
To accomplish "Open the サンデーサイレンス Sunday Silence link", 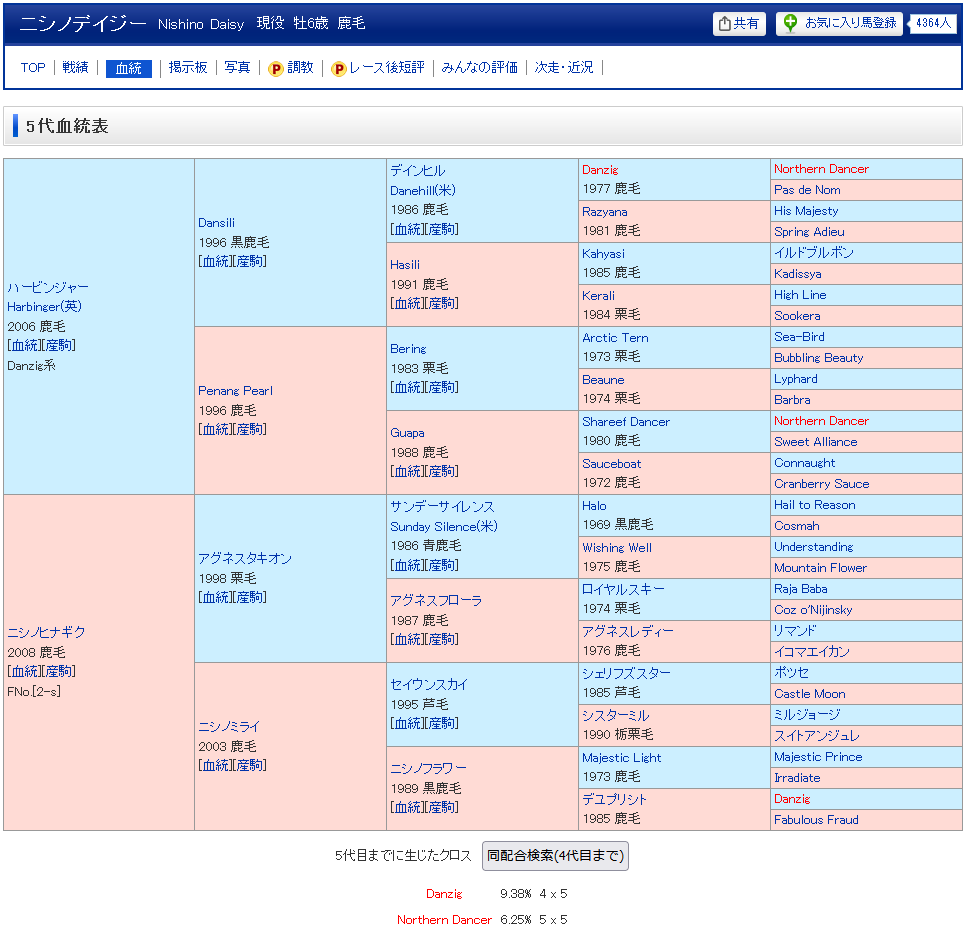I will point(444,516).
